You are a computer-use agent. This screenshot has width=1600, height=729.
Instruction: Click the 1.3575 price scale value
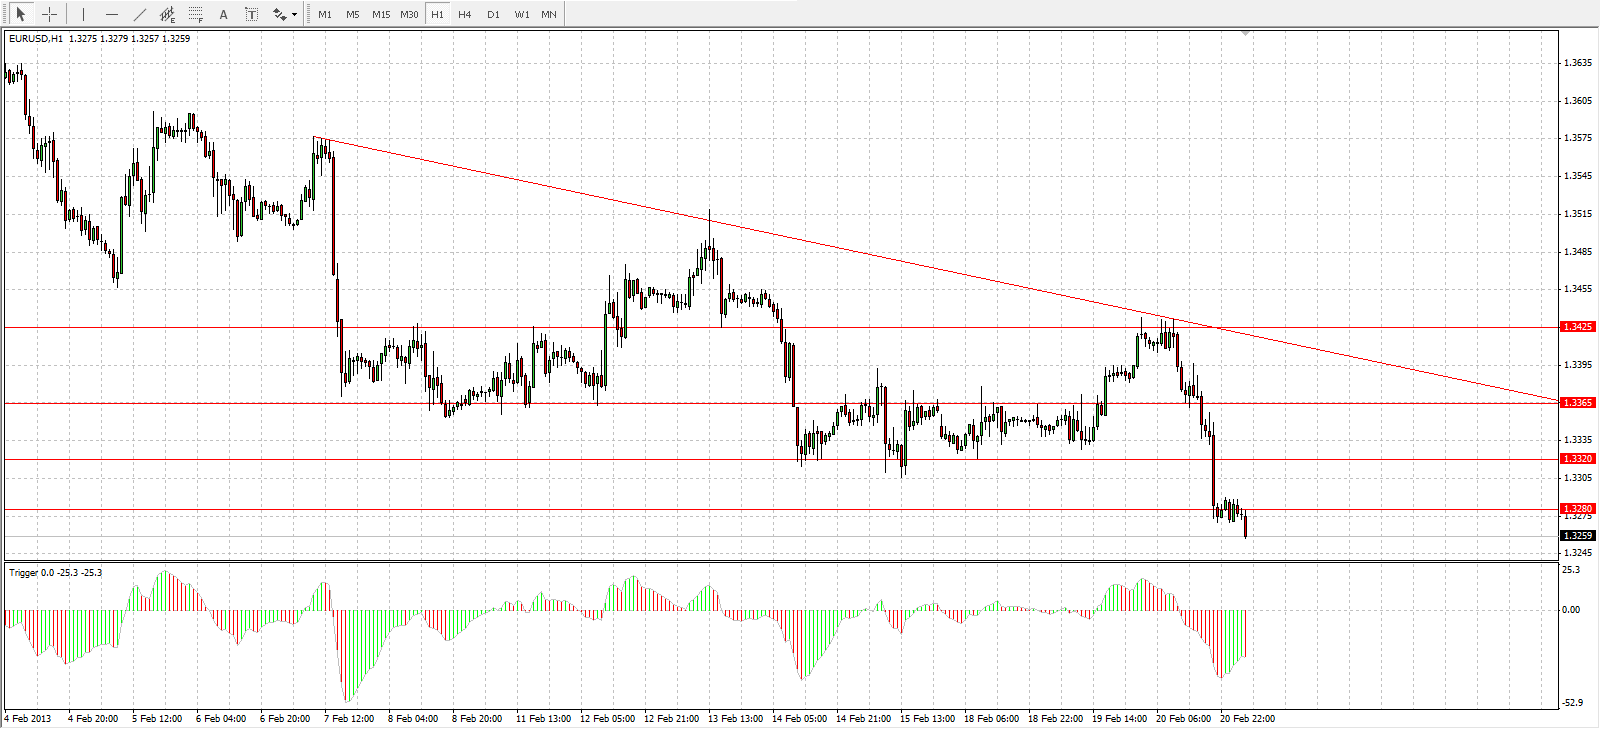click(1578, 138)
